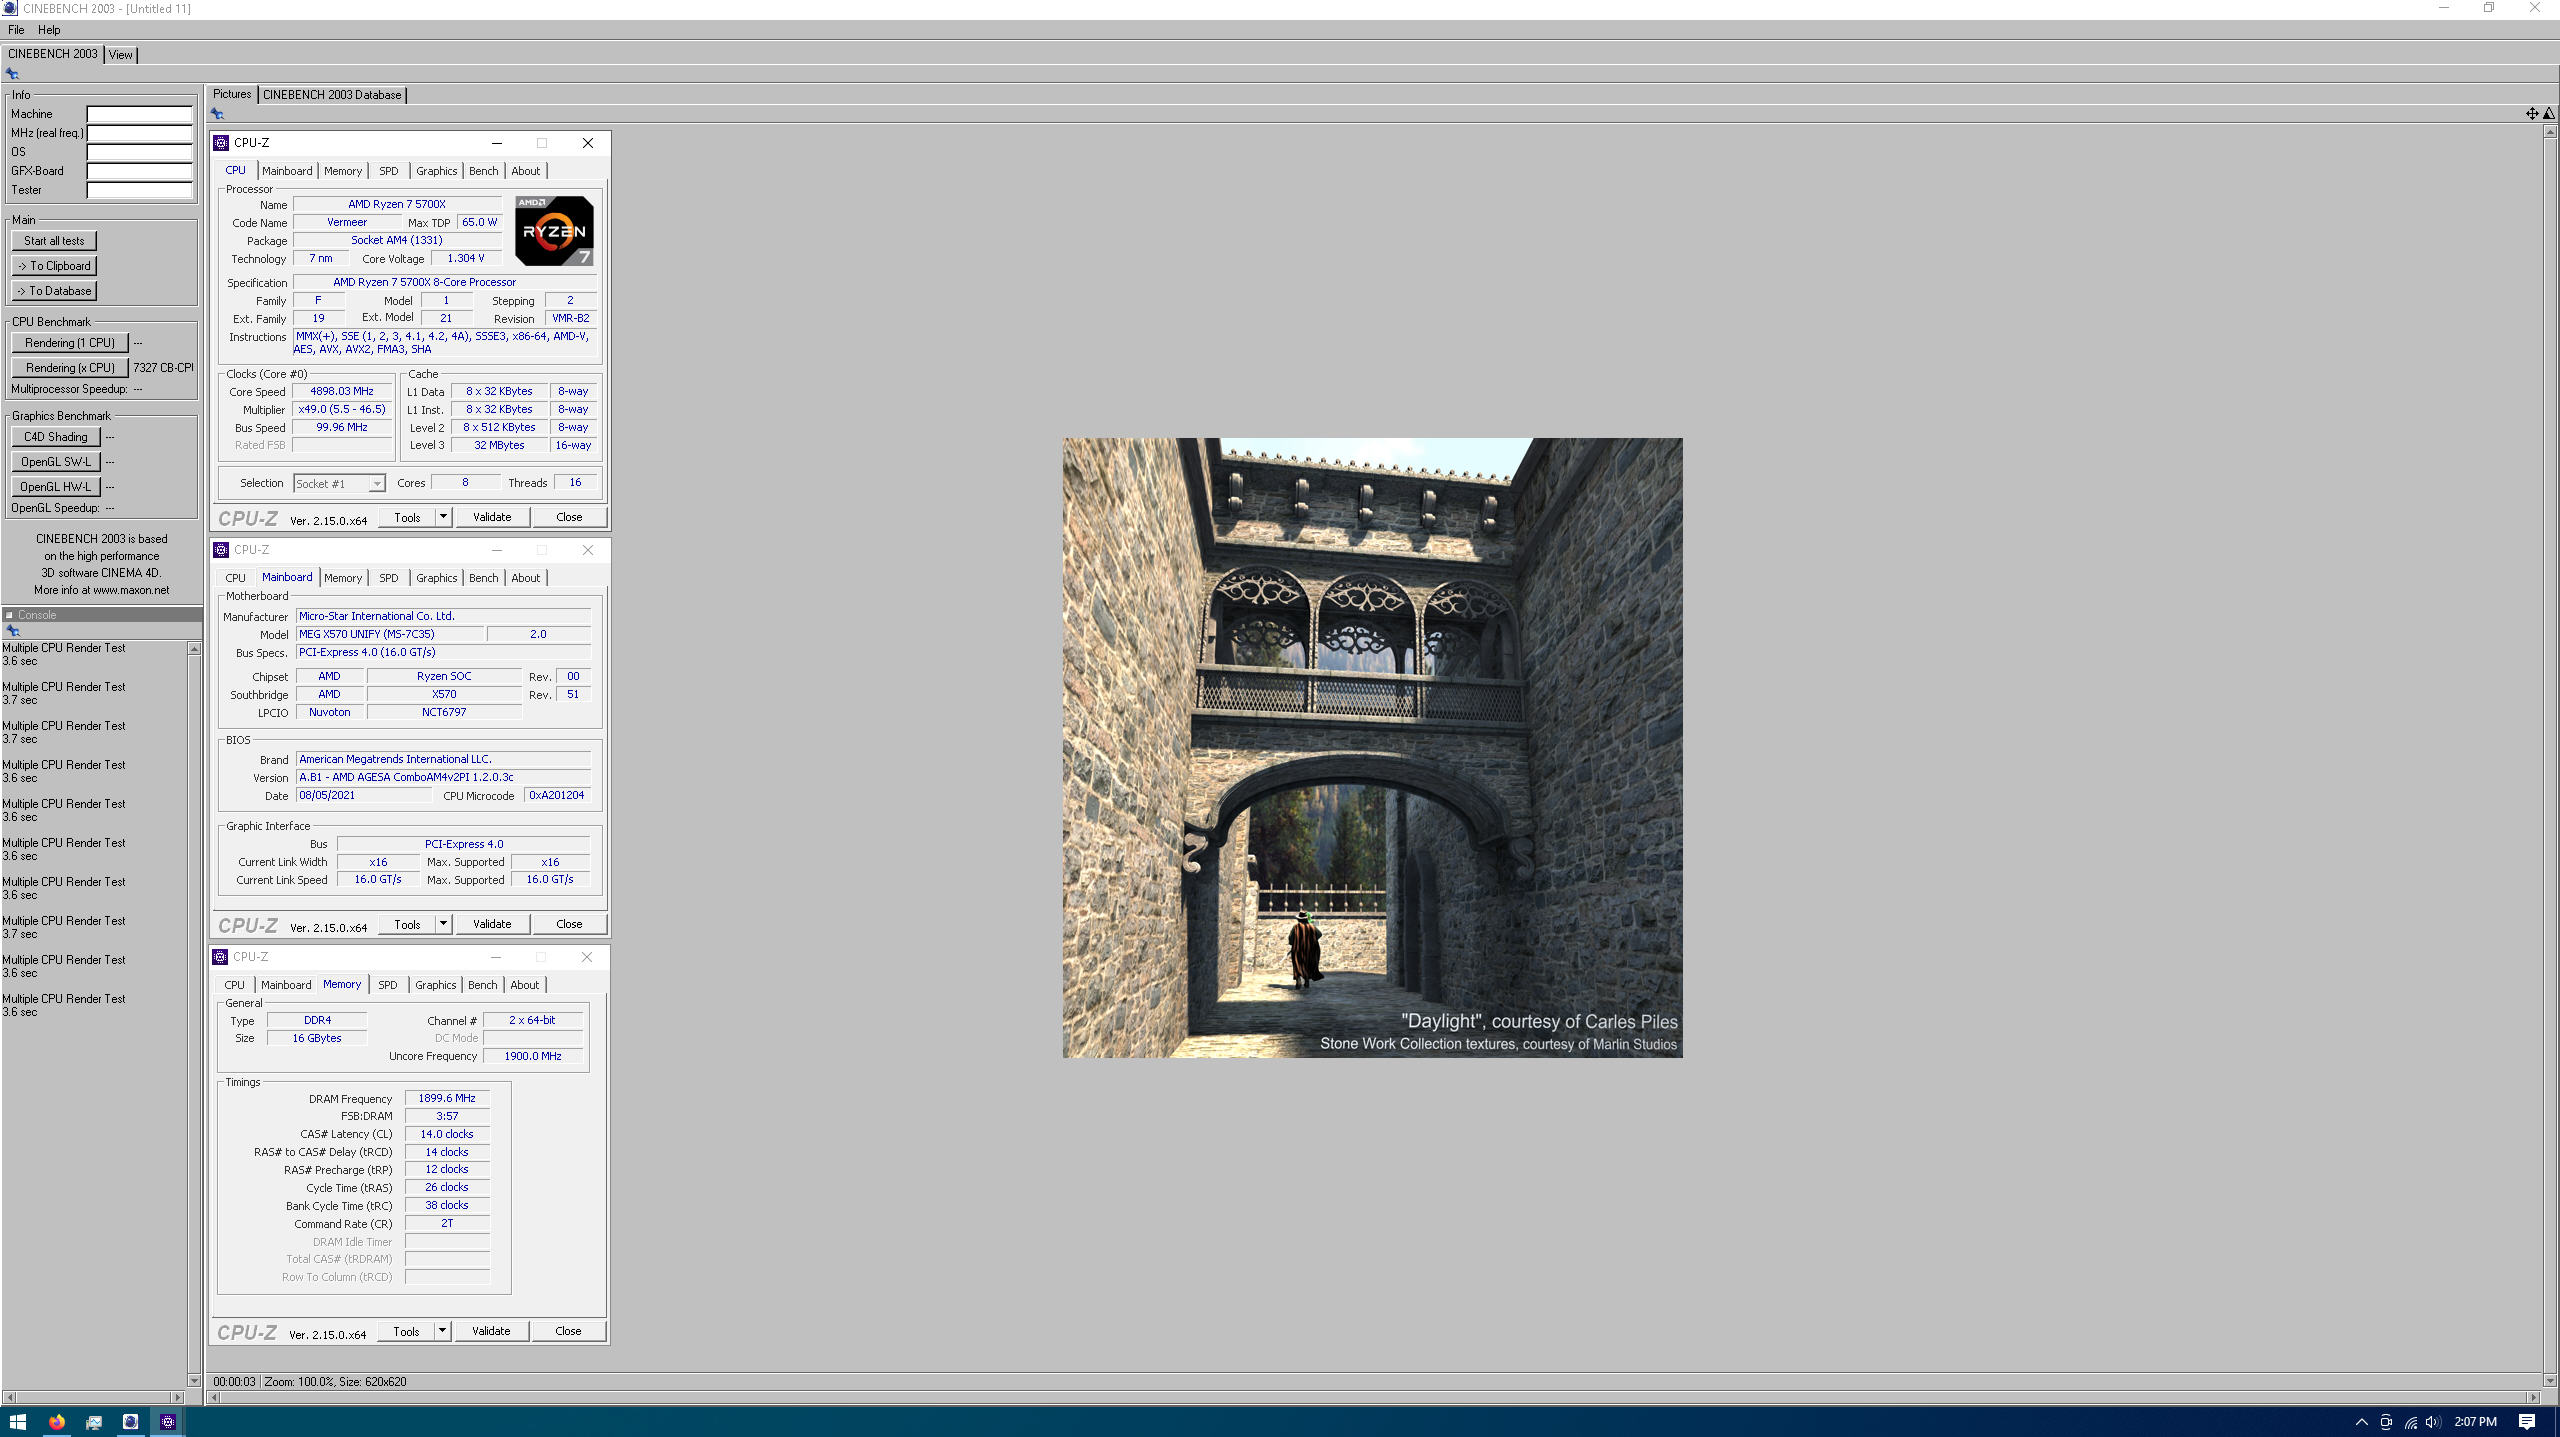Screen dimensions: 2560x1437
Task: Run C4D Shading benchmark
Action: [x=56, y=437]
